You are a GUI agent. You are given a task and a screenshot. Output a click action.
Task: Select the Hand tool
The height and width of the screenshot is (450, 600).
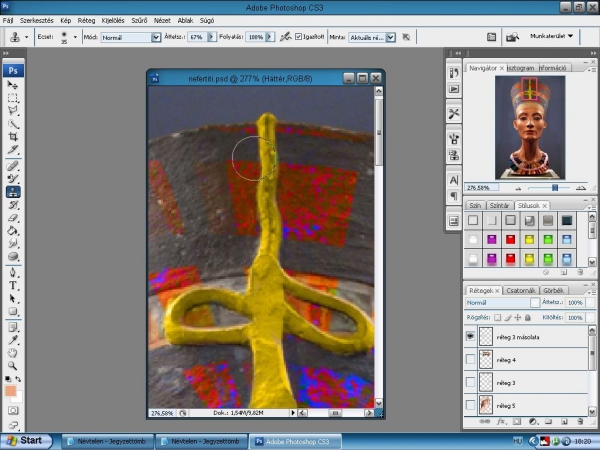click(x=13, y=353)
